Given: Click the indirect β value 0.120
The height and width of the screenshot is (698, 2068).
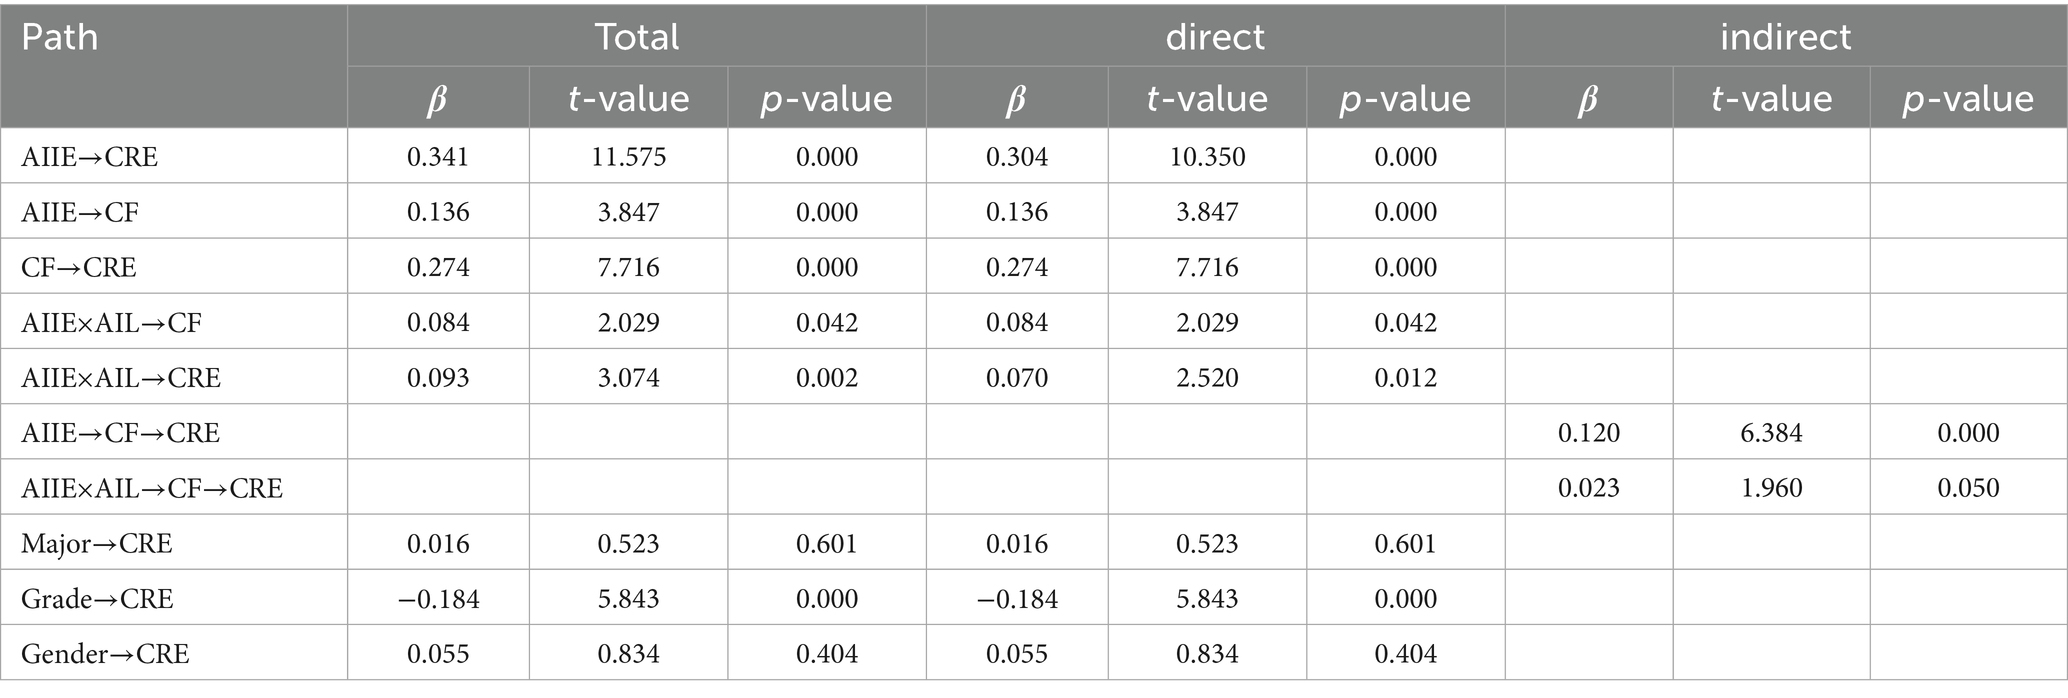Looking at the screenshot, I should pos(1588,433).
